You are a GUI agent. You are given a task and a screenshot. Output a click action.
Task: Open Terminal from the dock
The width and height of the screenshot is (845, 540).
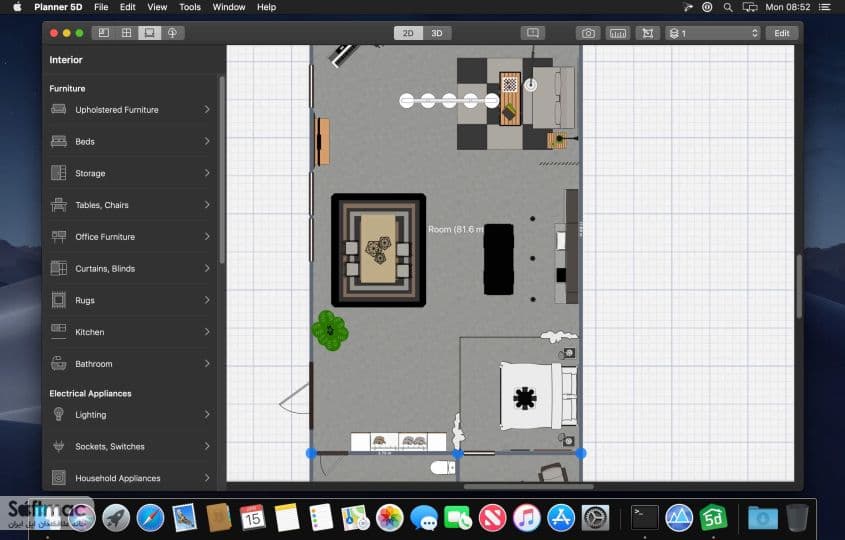tap(645, 518)
